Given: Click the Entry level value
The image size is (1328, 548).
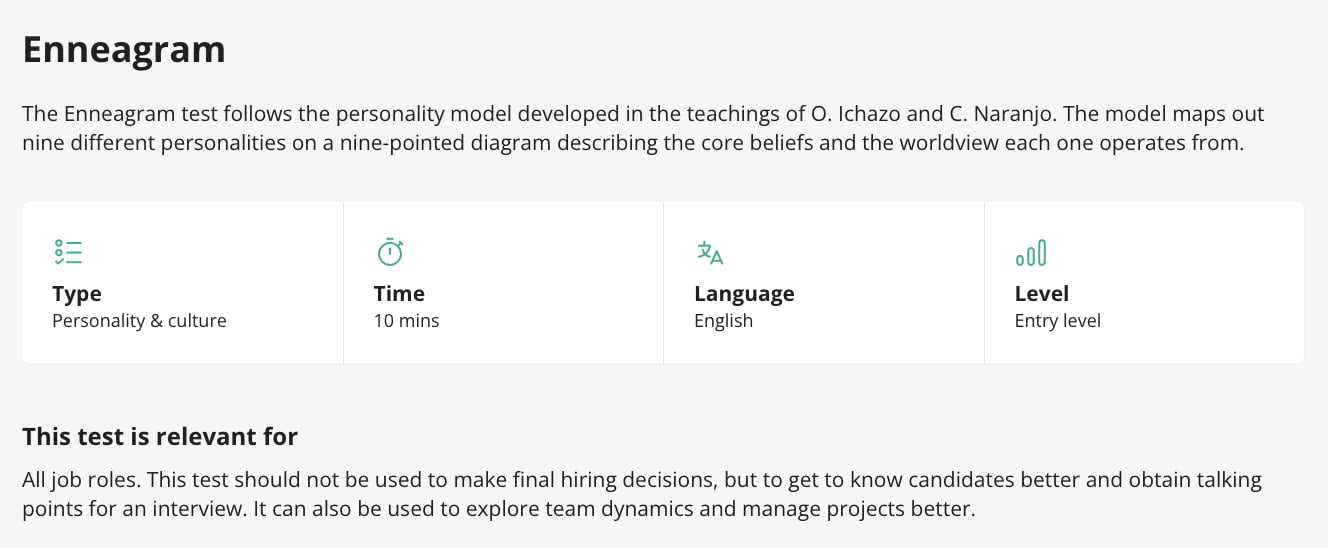Looking at the screenshot, I should [x=1057, y=321].
